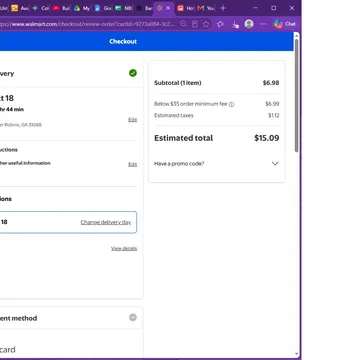Click the scrollbar down arrow

click(x=296, y=354)
